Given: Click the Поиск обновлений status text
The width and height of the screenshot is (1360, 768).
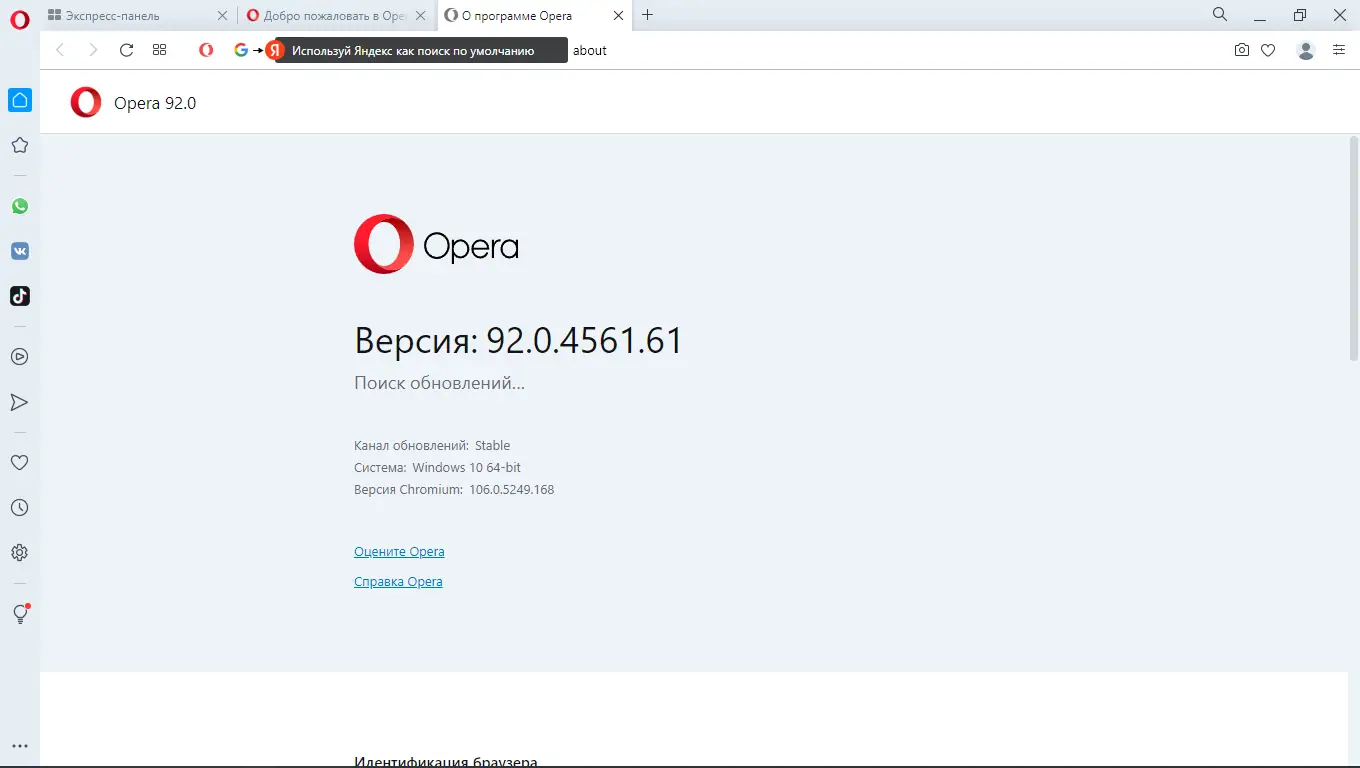Looking at the screenshot, I should 439,383.
